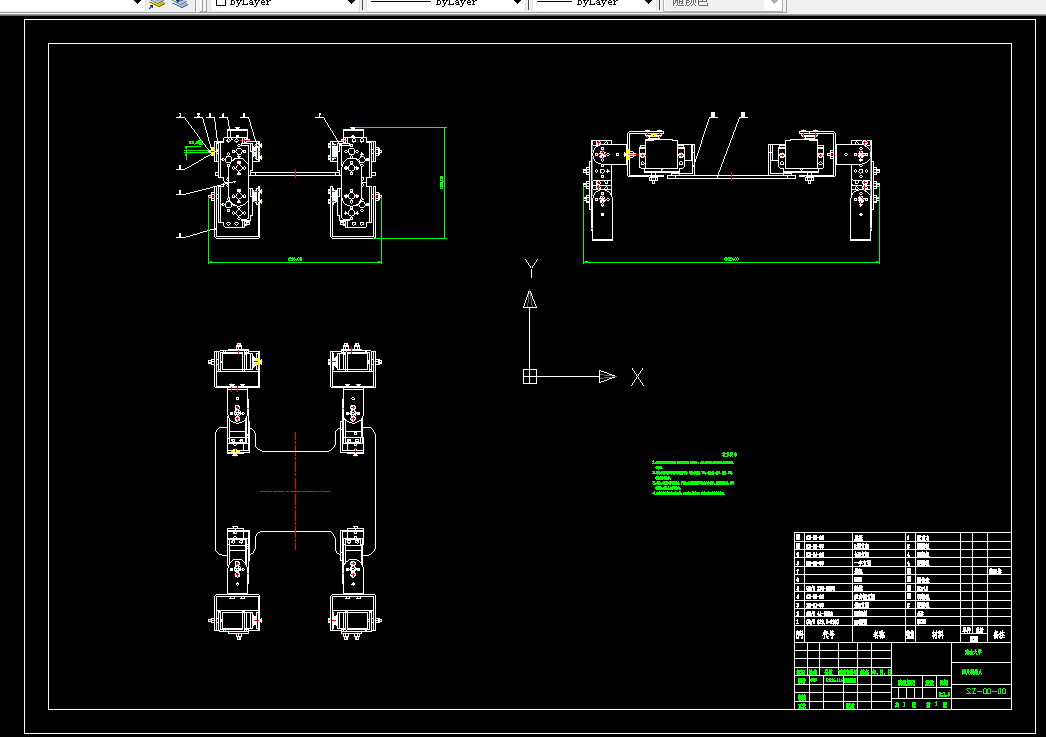Select the 代号 header cell in parts list
This screenshot has height=737, width=1046.
829,634
